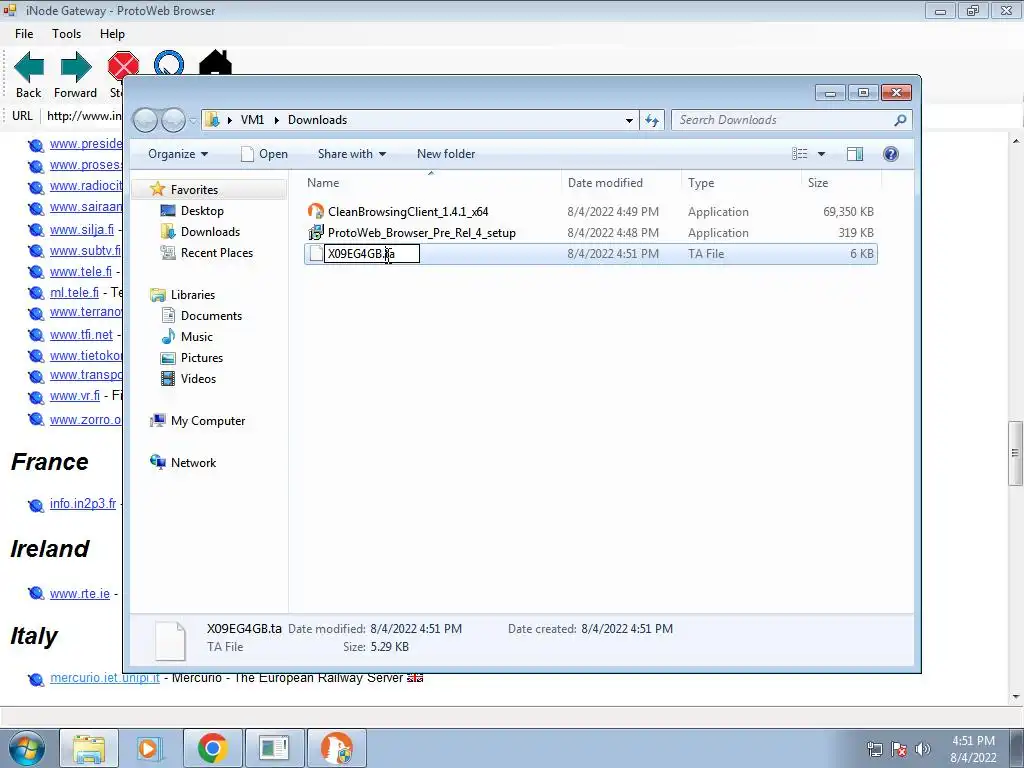This screenshot has height=768, width=1024.
Task: Open the www.tfi.net link
Action: pos(81,334)
